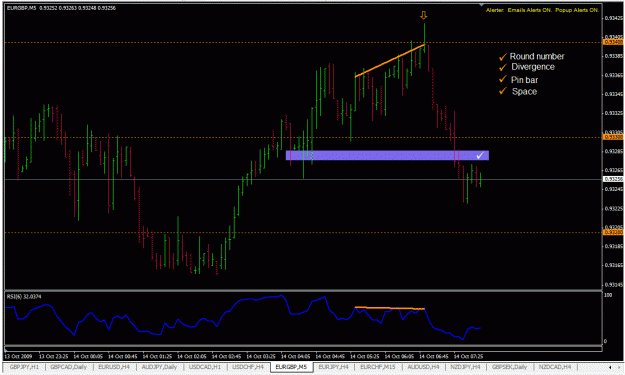The width and height of the screenshot is (625, 375).
Task: Click the active EURGBP,M5 tab
Action: [291, 367]
